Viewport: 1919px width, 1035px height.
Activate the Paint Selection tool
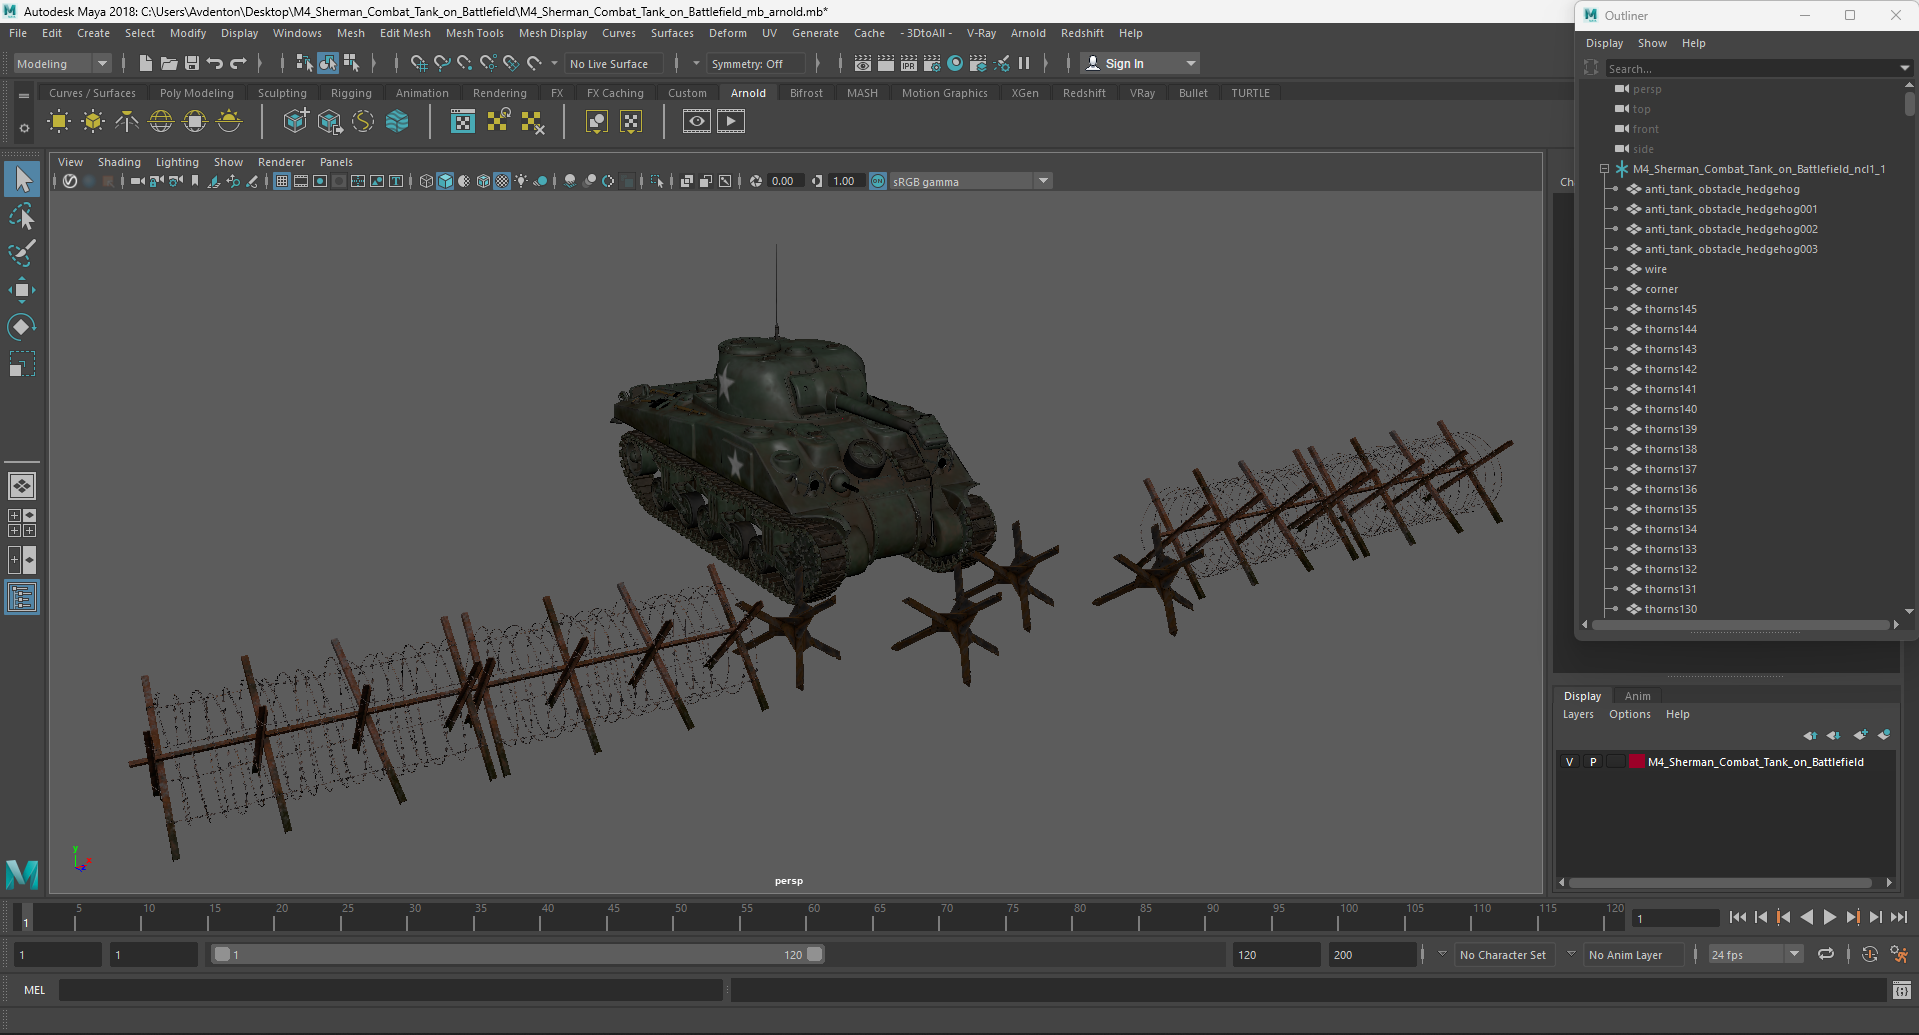coord(22,253)
